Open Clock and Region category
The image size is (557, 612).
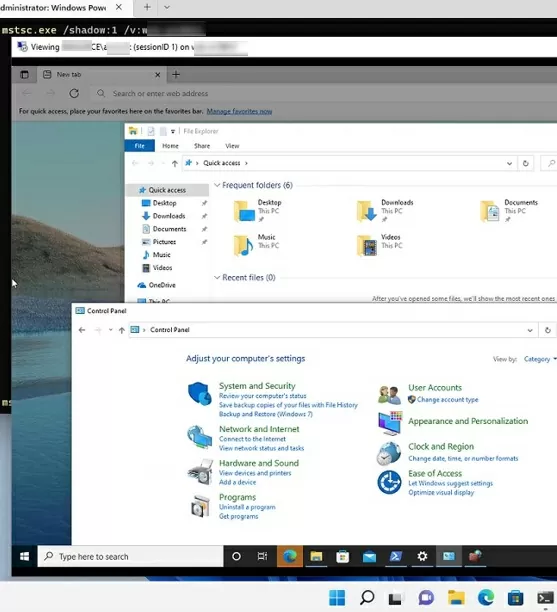click(x=441, y=447)
